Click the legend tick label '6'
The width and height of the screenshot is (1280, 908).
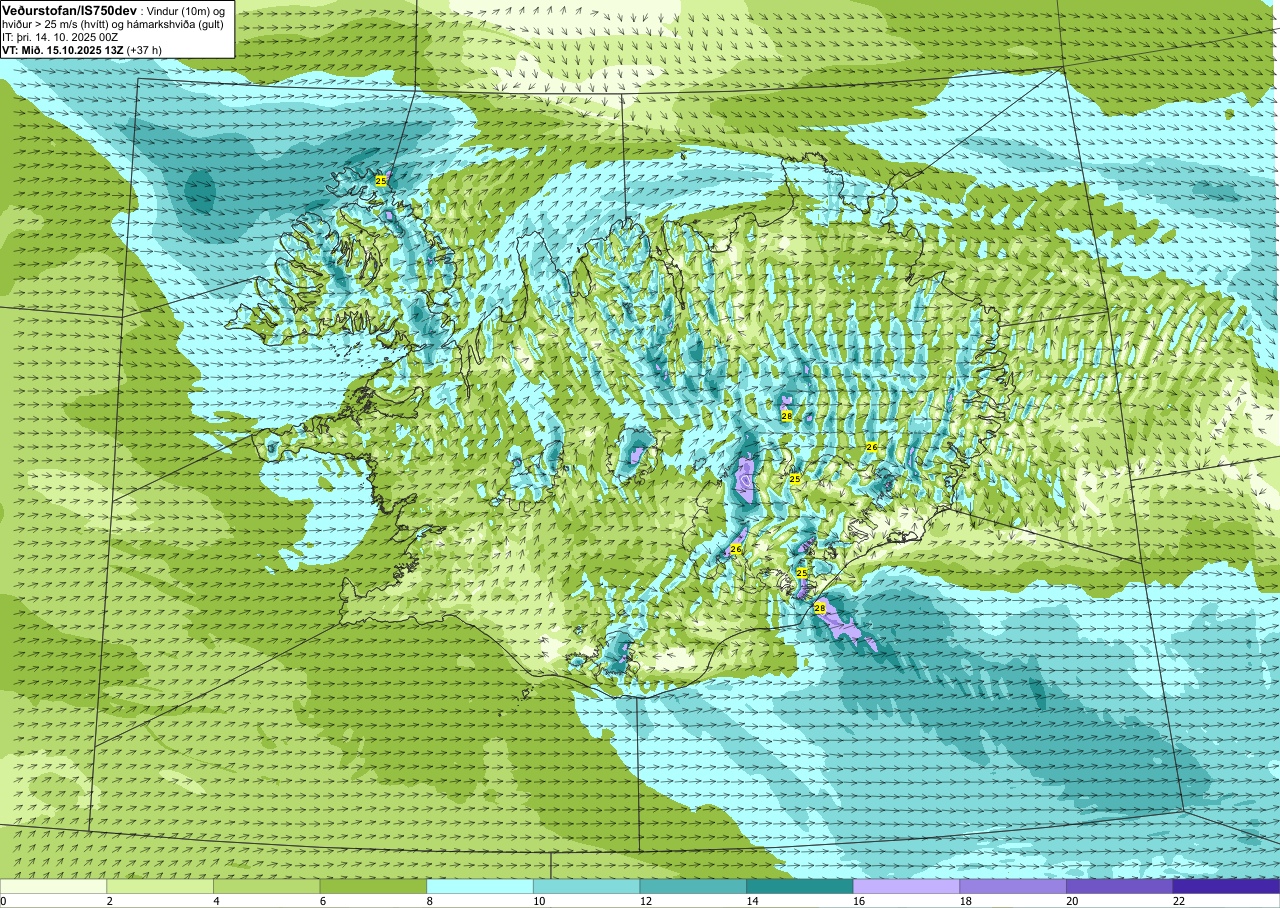[323, 901]
